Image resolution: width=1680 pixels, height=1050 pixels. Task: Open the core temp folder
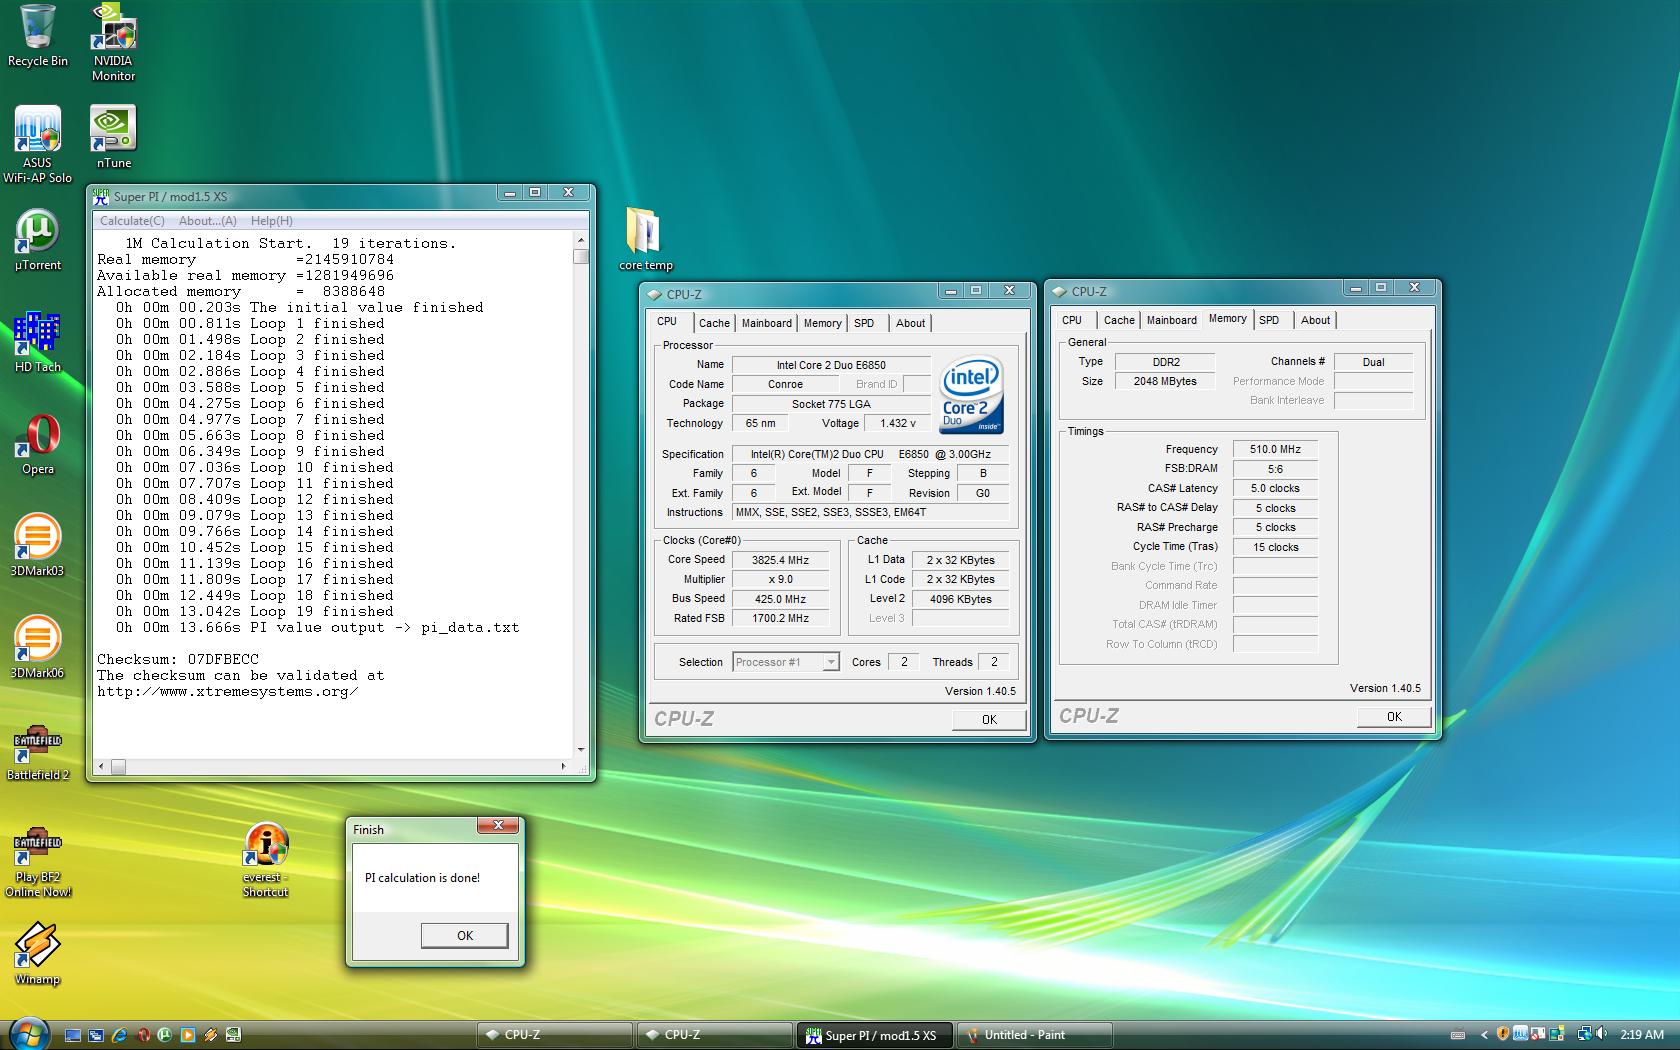(645, 238)
